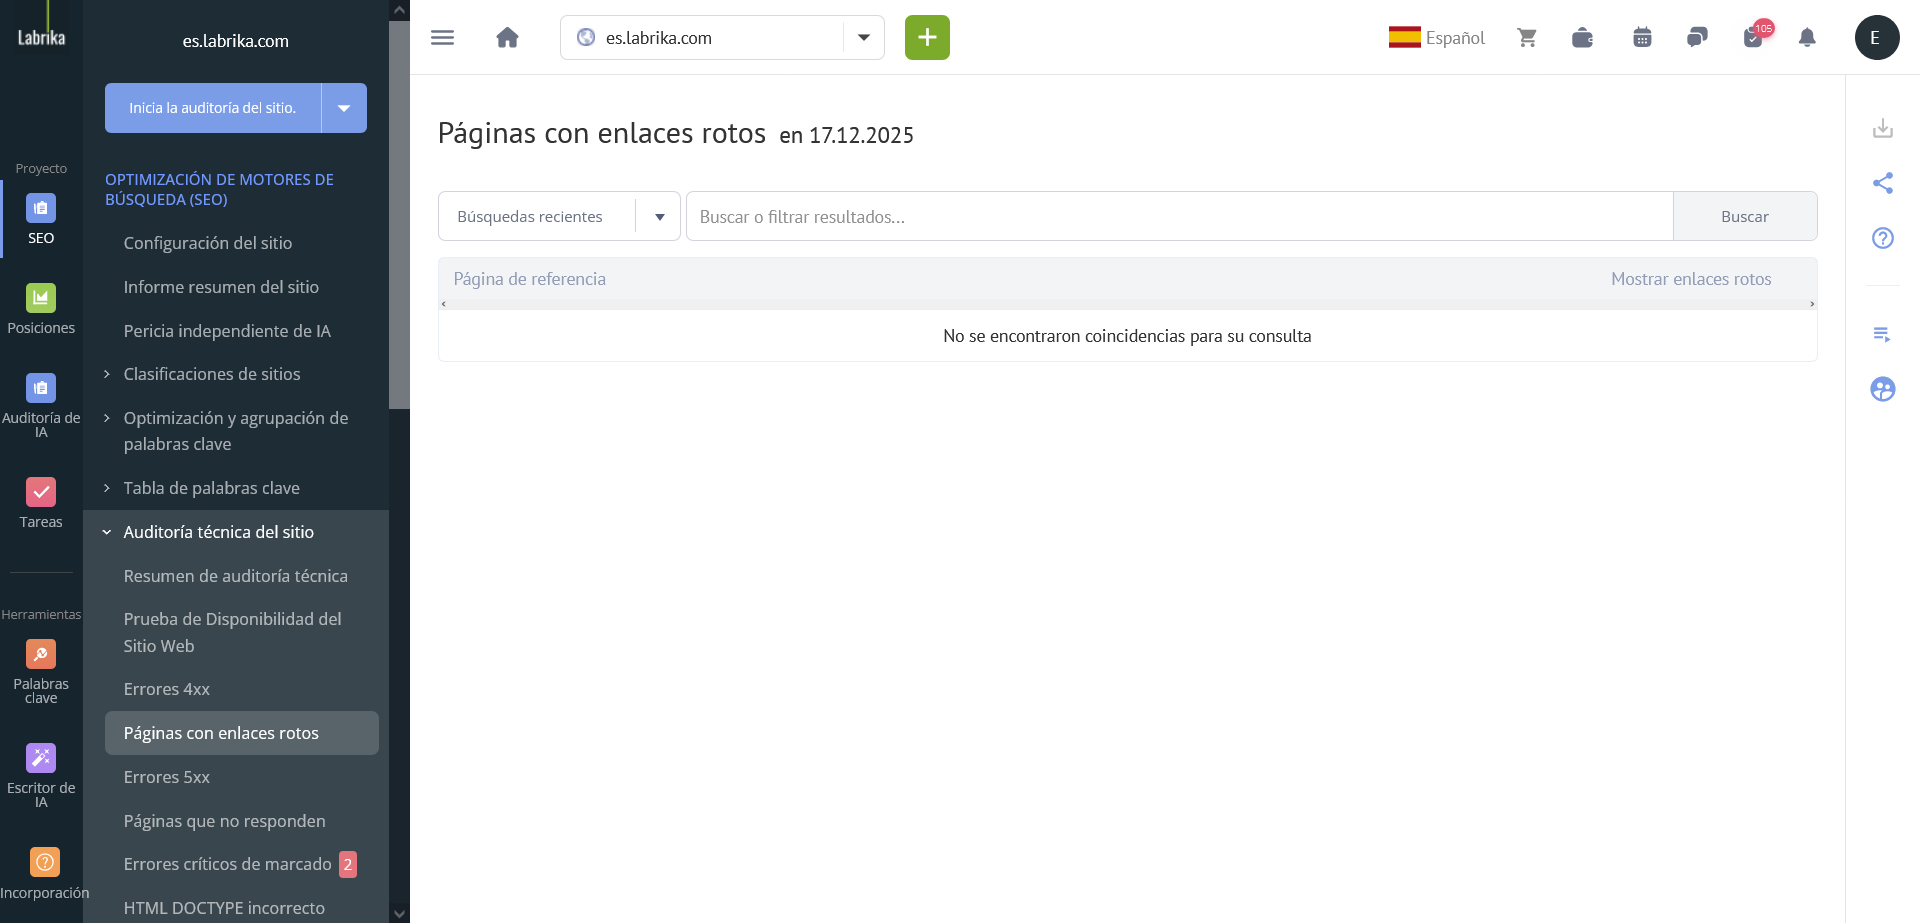Click Mostrar enlaces rotos column header
This screenshot has height=923, width=1920.
1691,279
